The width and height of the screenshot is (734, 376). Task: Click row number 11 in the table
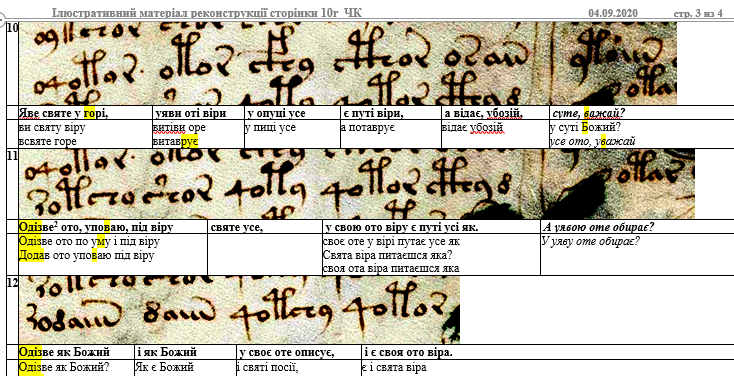pos(12,154)
